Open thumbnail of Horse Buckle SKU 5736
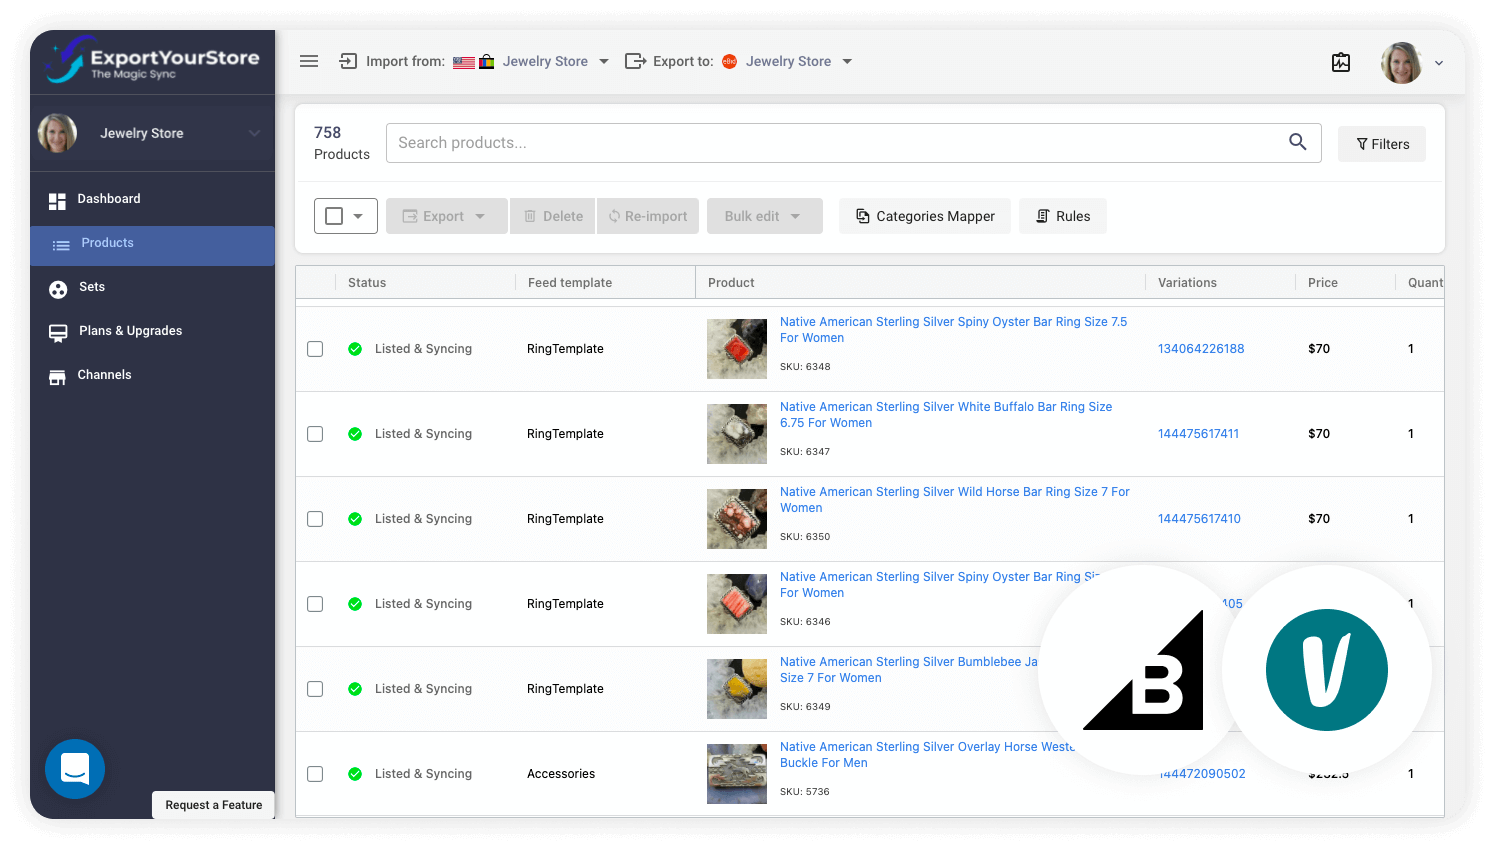Image resolution: width=1495 pixels, height=849 pixels. point(737,774)
